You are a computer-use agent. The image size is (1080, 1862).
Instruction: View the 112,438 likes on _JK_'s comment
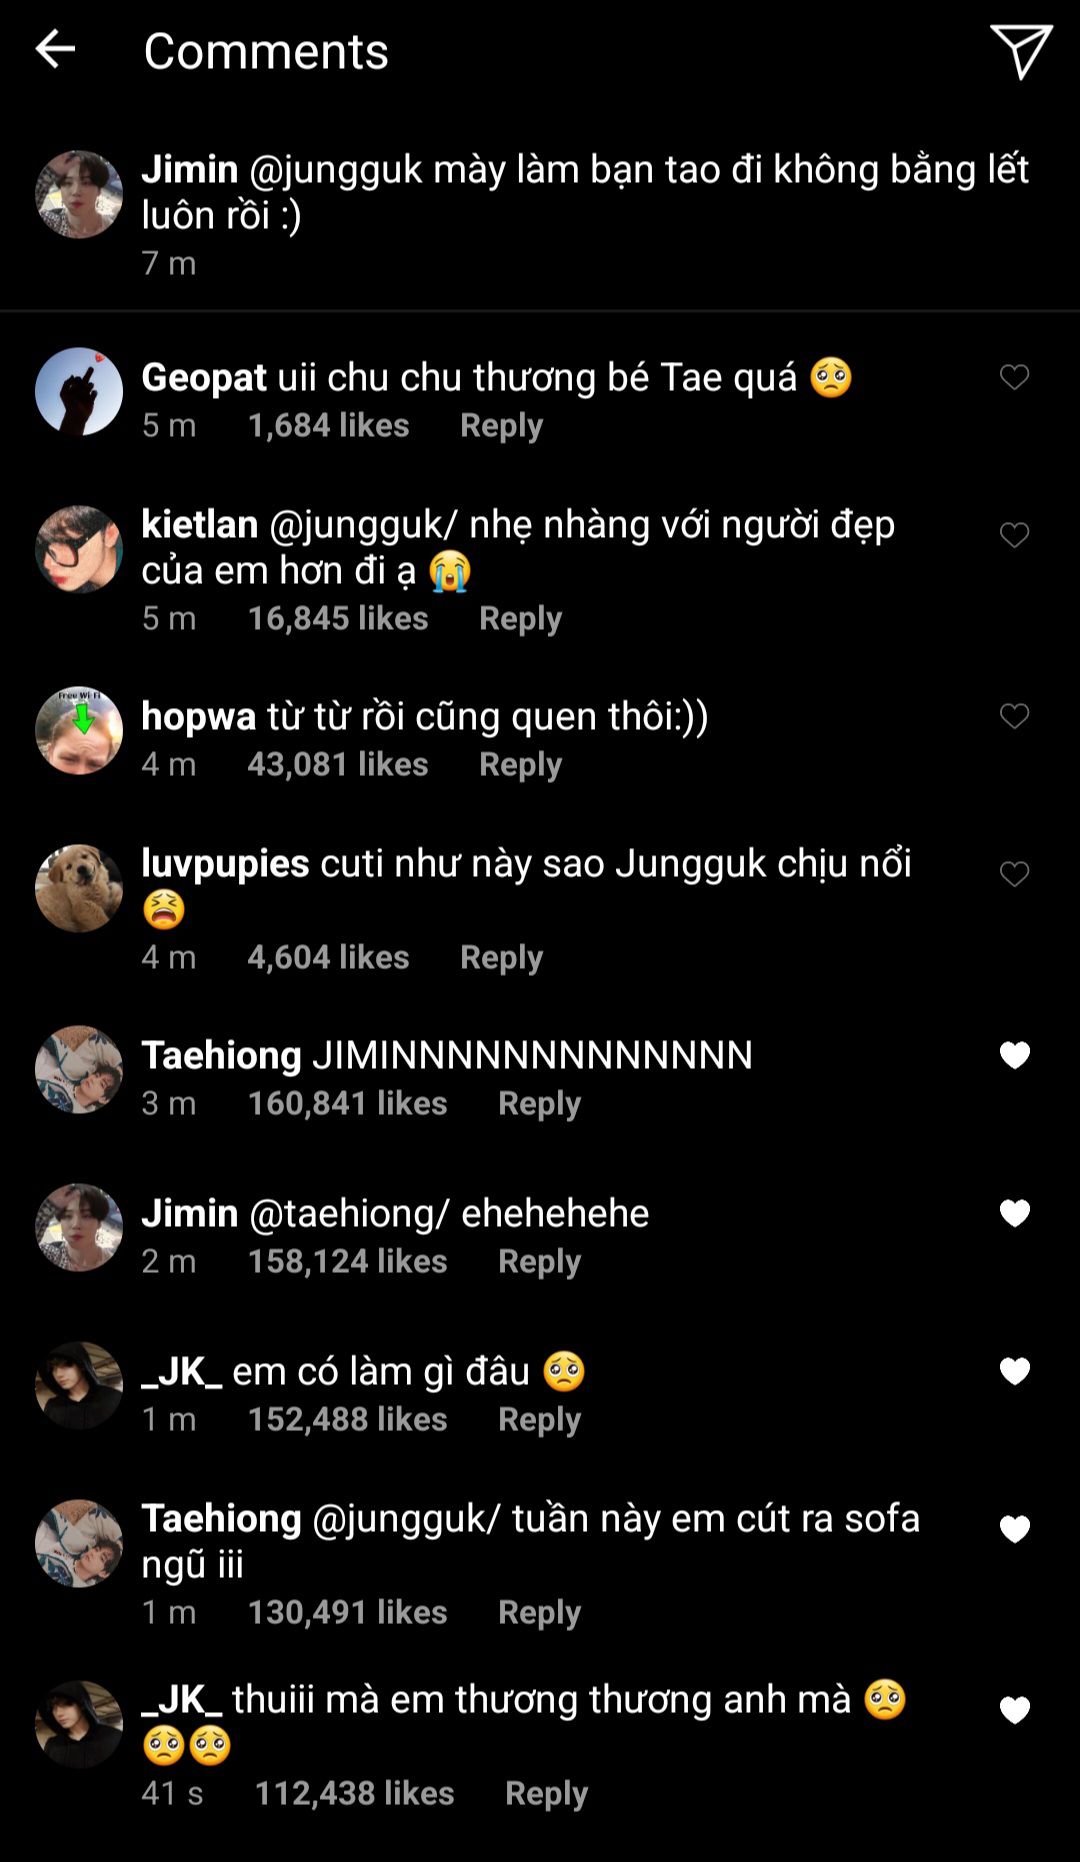pos(354,1794)
